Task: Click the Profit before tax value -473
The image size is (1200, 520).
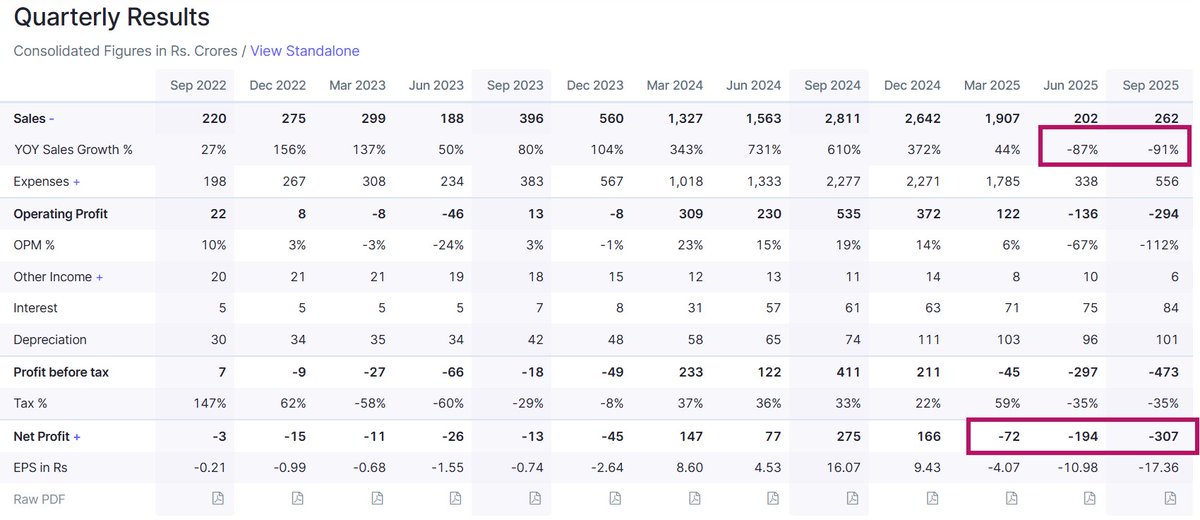Action: (1162, 372)
